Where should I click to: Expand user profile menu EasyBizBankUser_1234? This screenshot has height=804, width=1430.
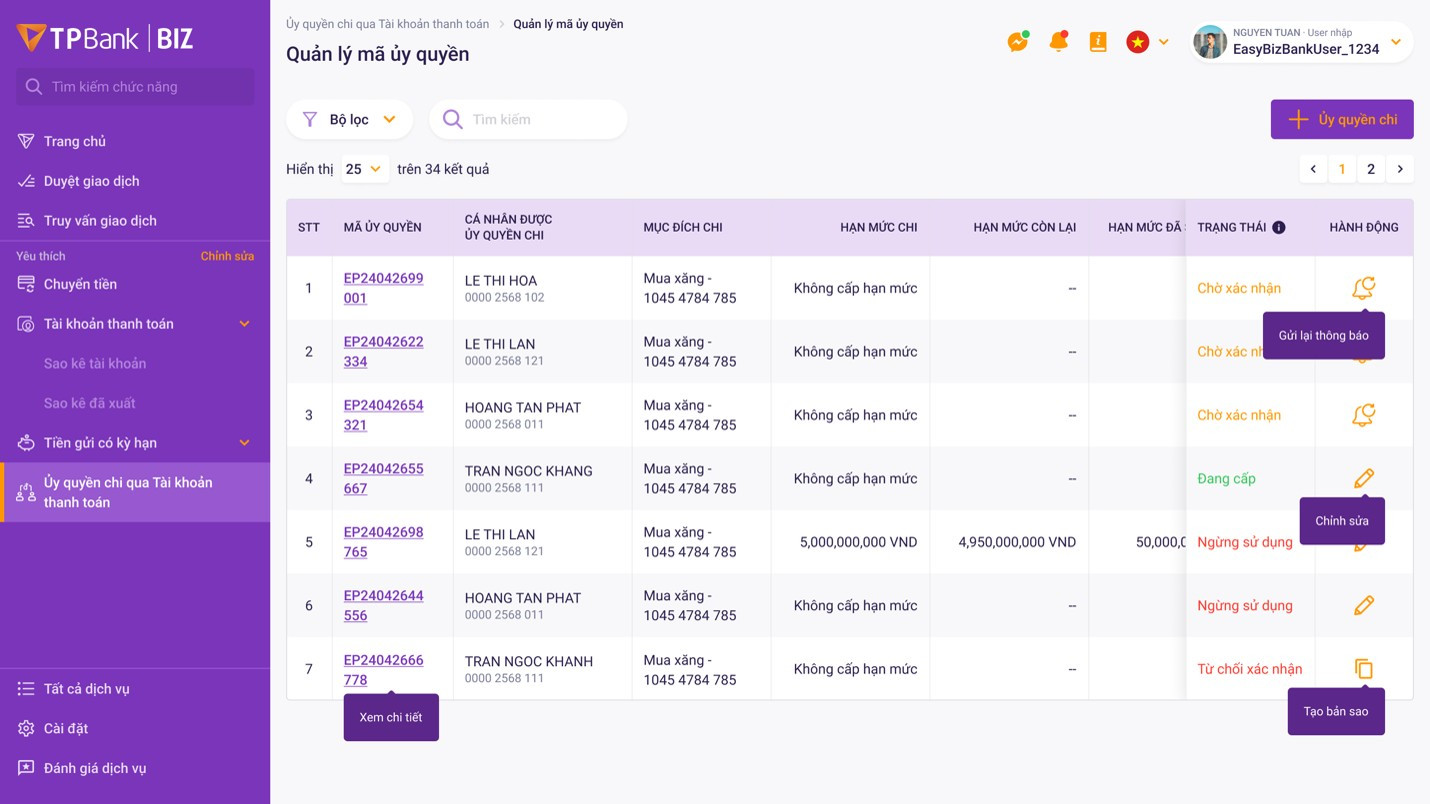pyautogui.click(x=1302, y=42)
